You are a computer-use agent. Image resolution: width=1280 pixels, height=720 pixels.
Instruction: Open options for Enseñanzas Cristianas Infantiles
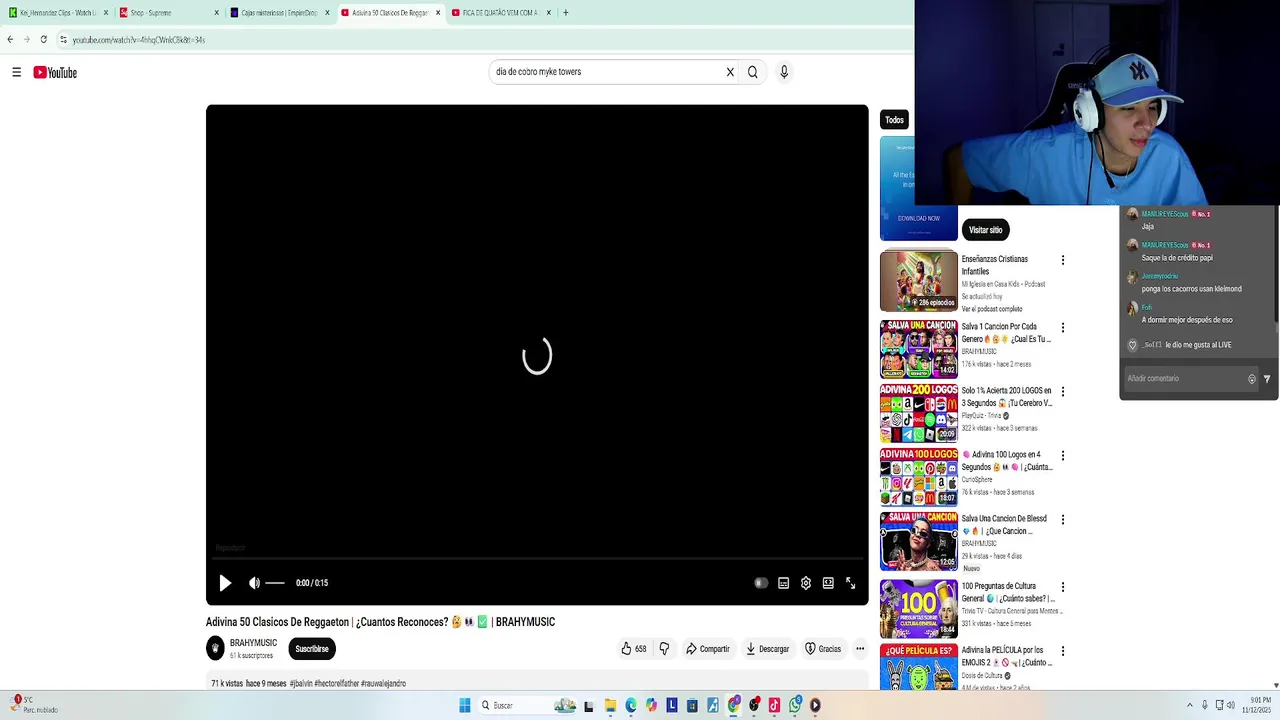(x=1063, y=260)
